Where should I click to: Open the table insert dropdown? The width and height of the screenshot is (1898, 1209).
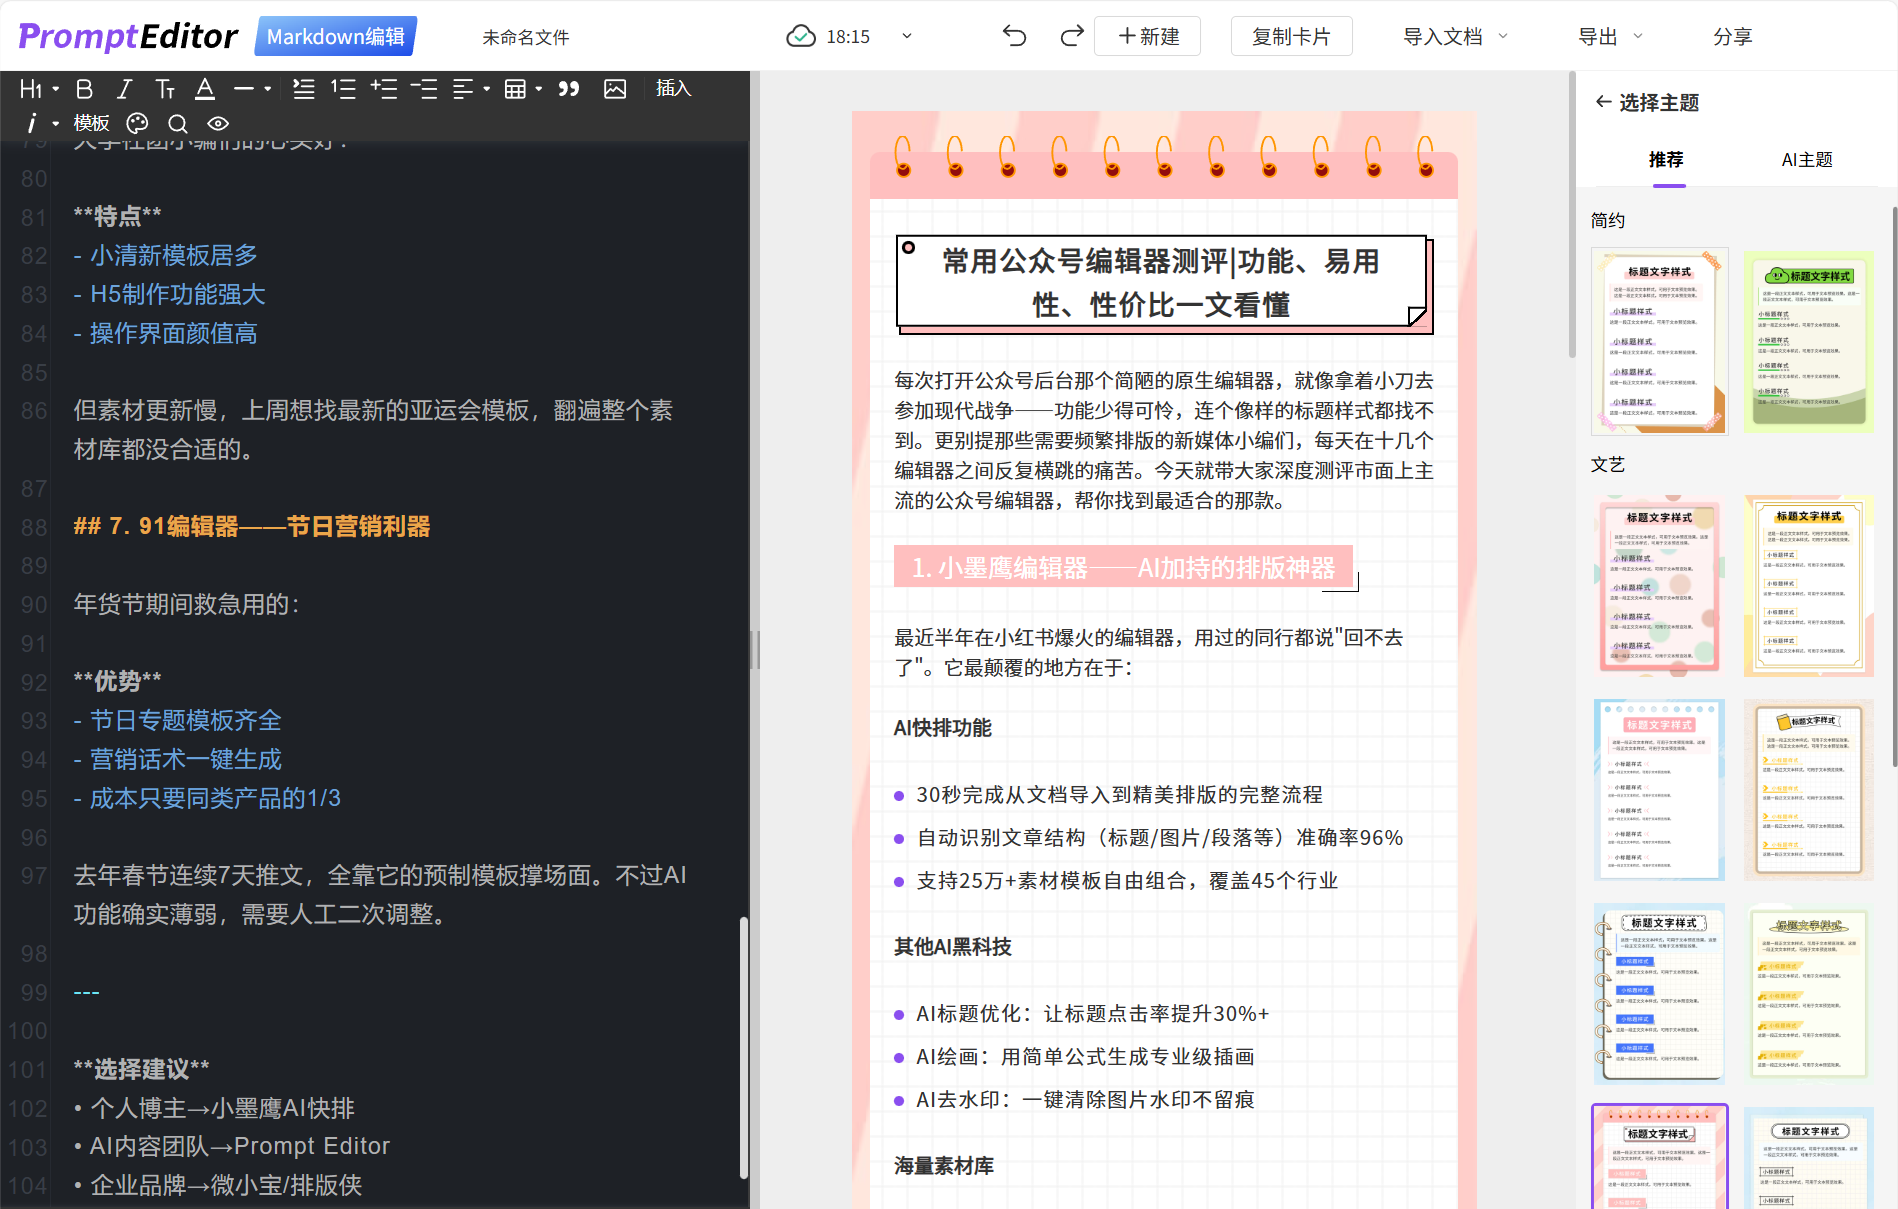[x=523, y=89]
